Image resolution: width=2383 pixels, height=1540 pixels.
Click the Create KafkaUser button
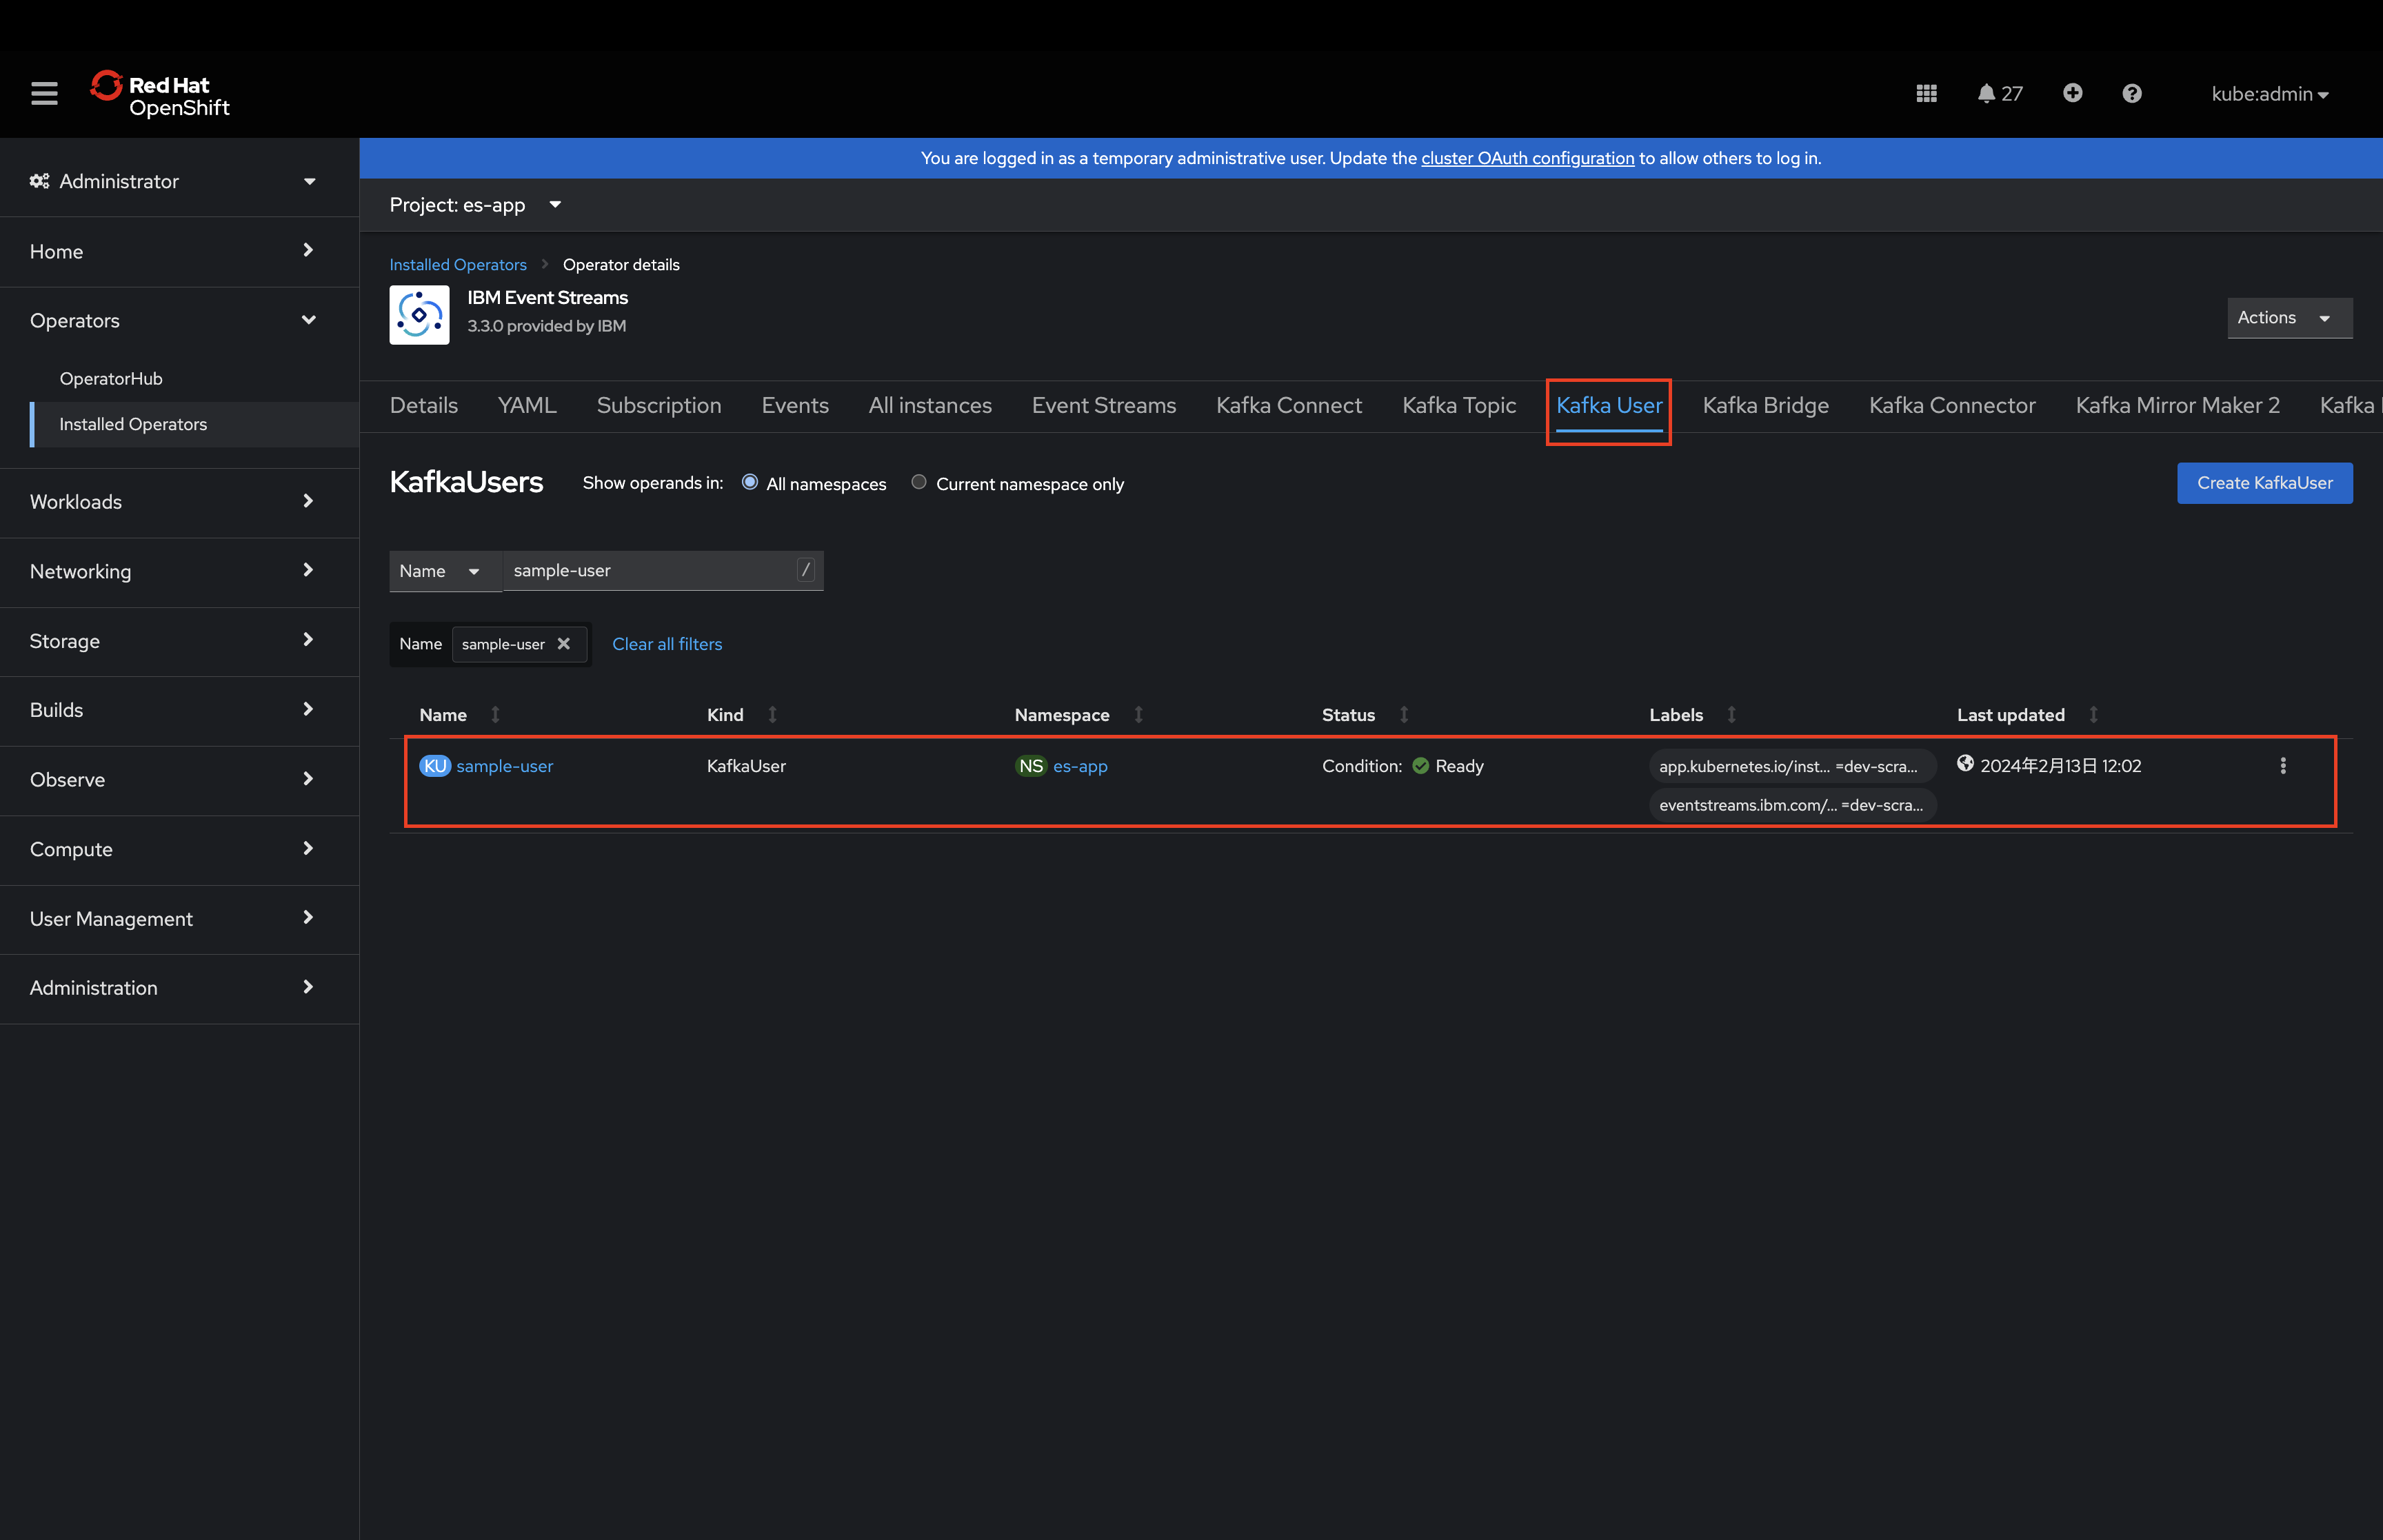point(2264,483)
